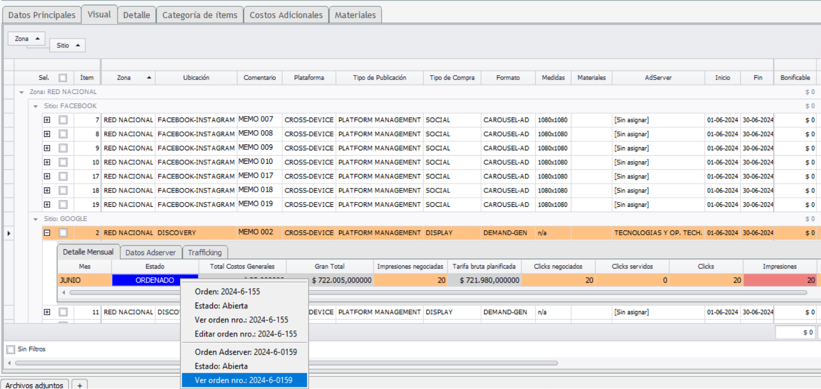Click the Clicks negociados column header
The width and height of the screenshot is (821, 389).
[x=559, y=266]
